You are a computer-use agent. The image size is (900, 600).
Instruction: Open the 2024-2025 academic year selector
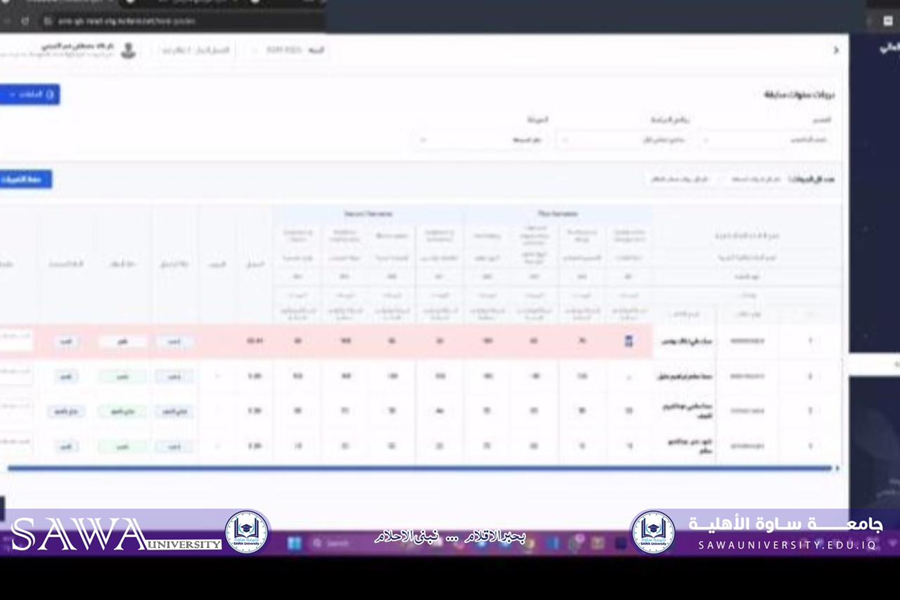(x=289, y=50)
